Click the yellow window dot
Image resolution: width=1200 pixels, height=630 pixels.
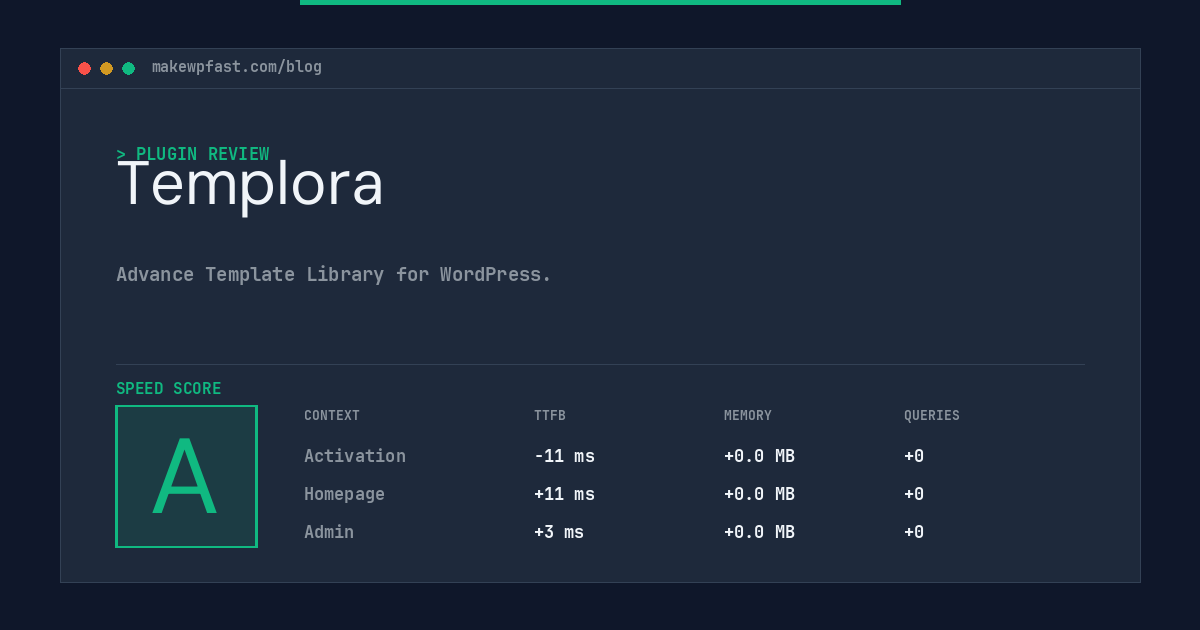coord(107,68)
